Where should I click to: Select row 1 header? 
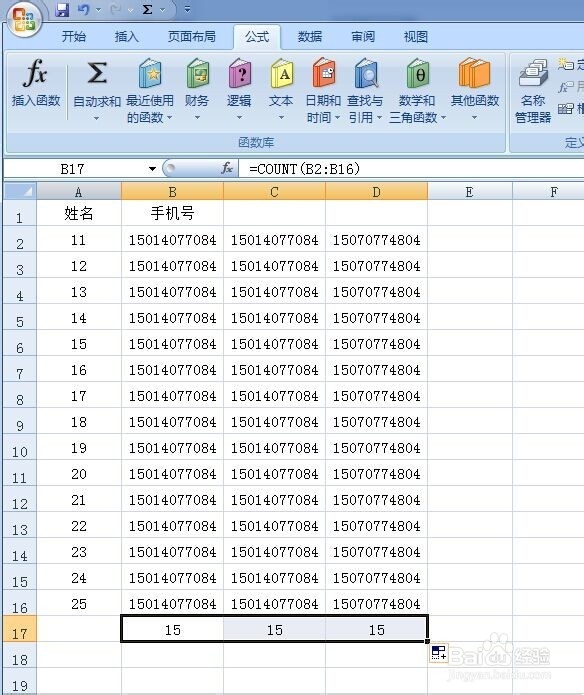point(19,213)
